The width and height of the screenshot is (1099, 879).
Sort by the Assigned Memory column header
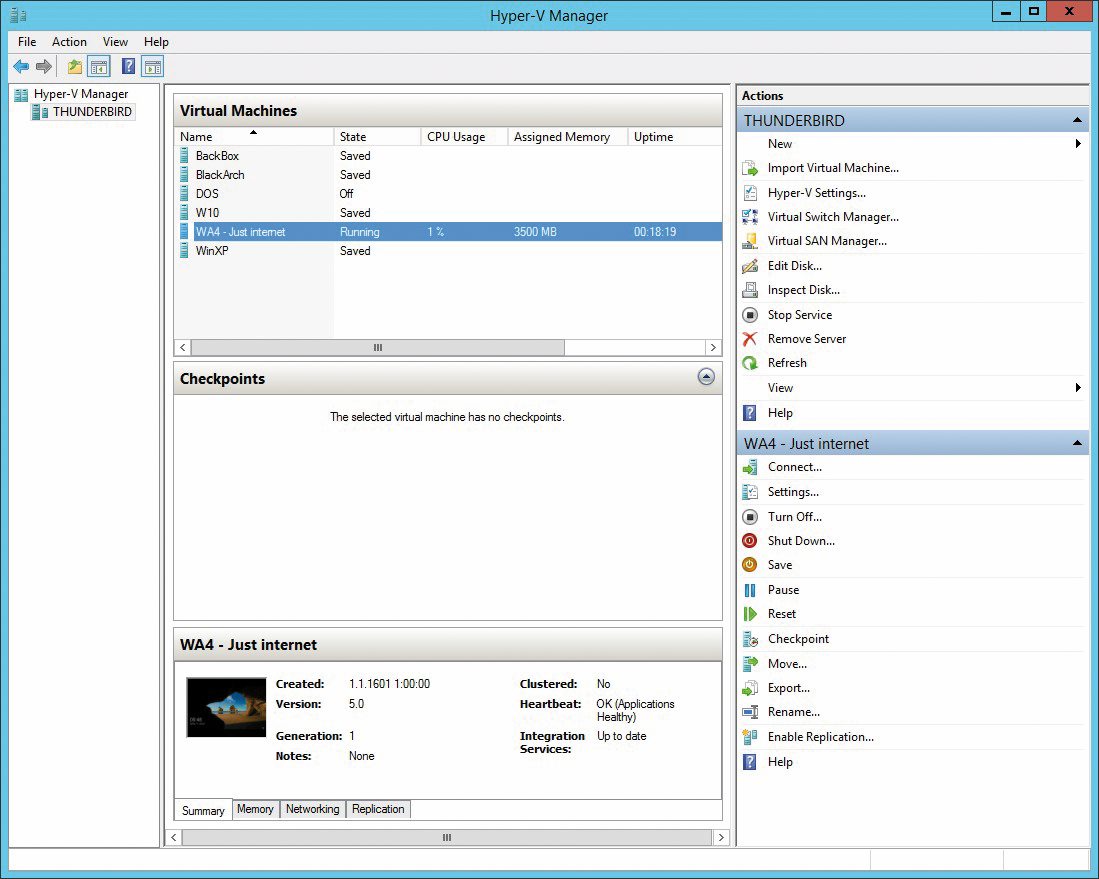tap(568, 137)
